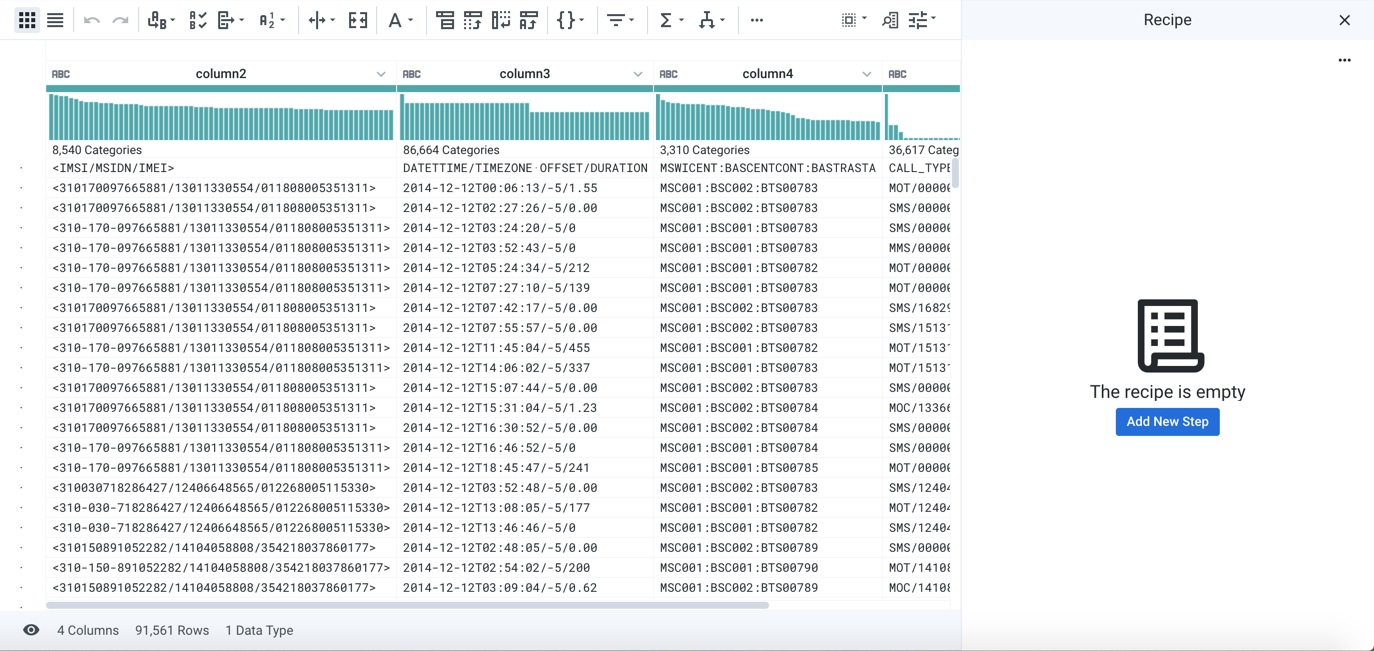
Task: Click the E3 bracketed replace icon
Action: click(x=358, y=20)
